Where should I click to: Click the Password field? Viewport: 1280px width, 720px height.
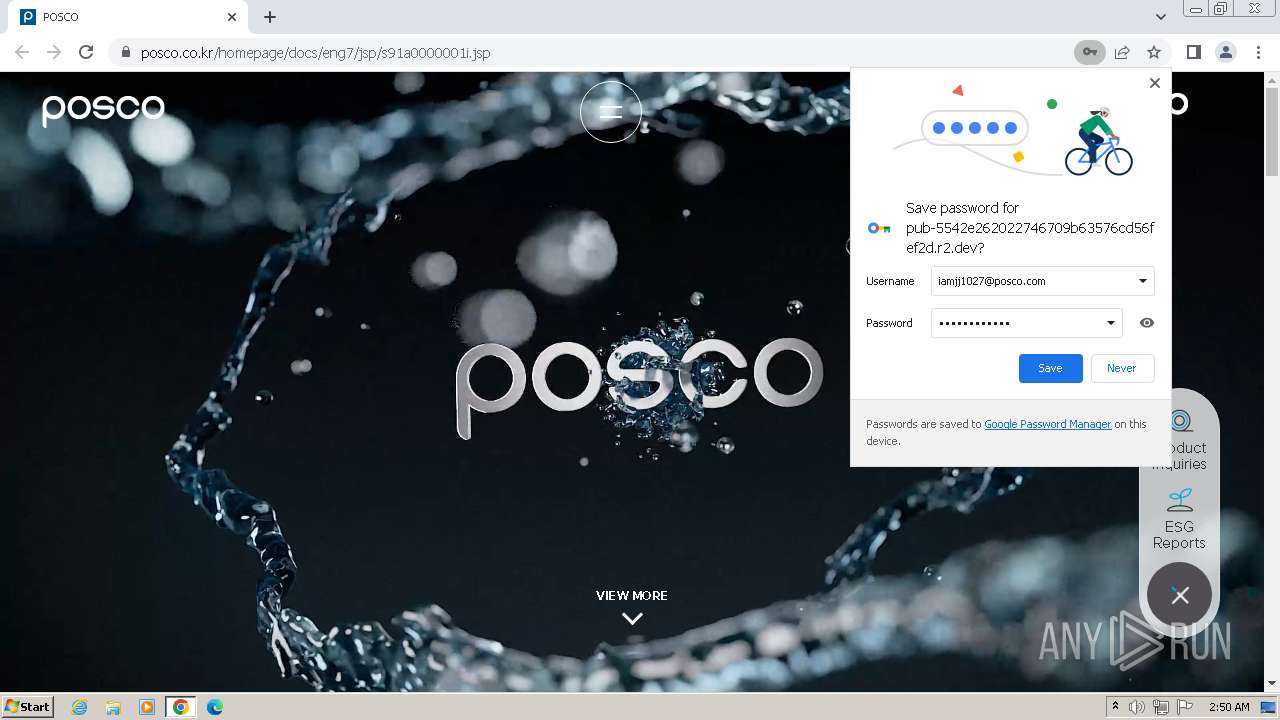point(1026,323)
